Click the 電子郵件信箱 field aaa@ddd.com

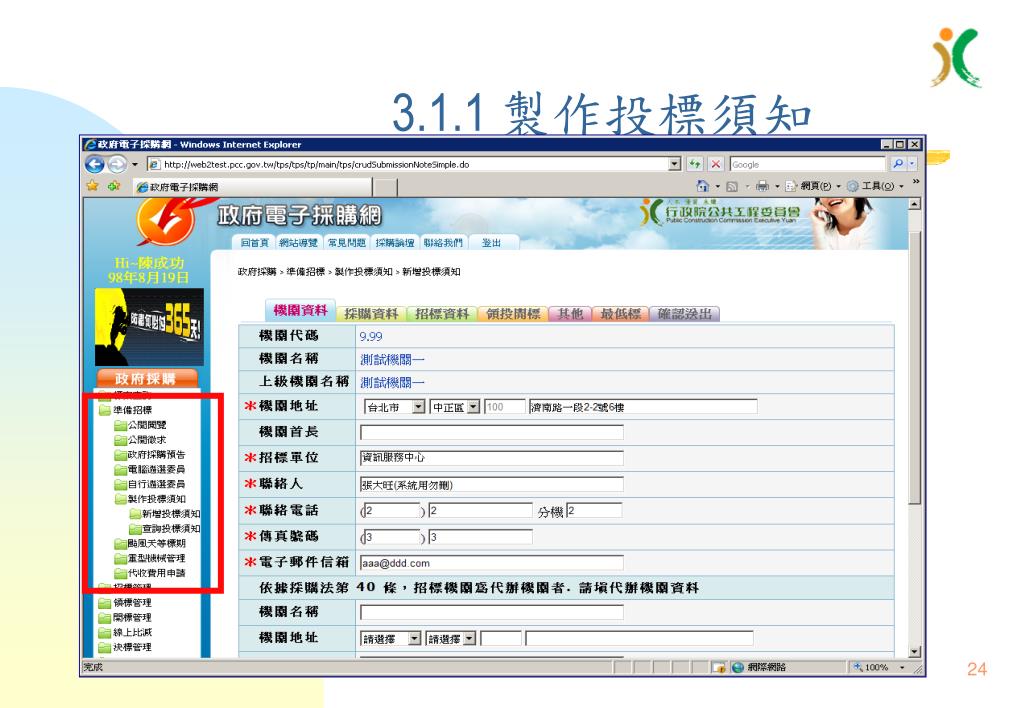click(x=491, y=562)
